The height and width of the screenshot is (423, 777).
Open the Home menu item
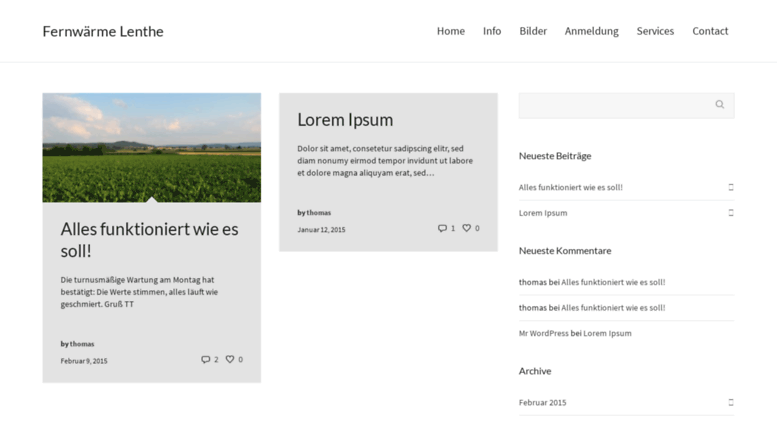pyautogui.click(x=450, y=31)
